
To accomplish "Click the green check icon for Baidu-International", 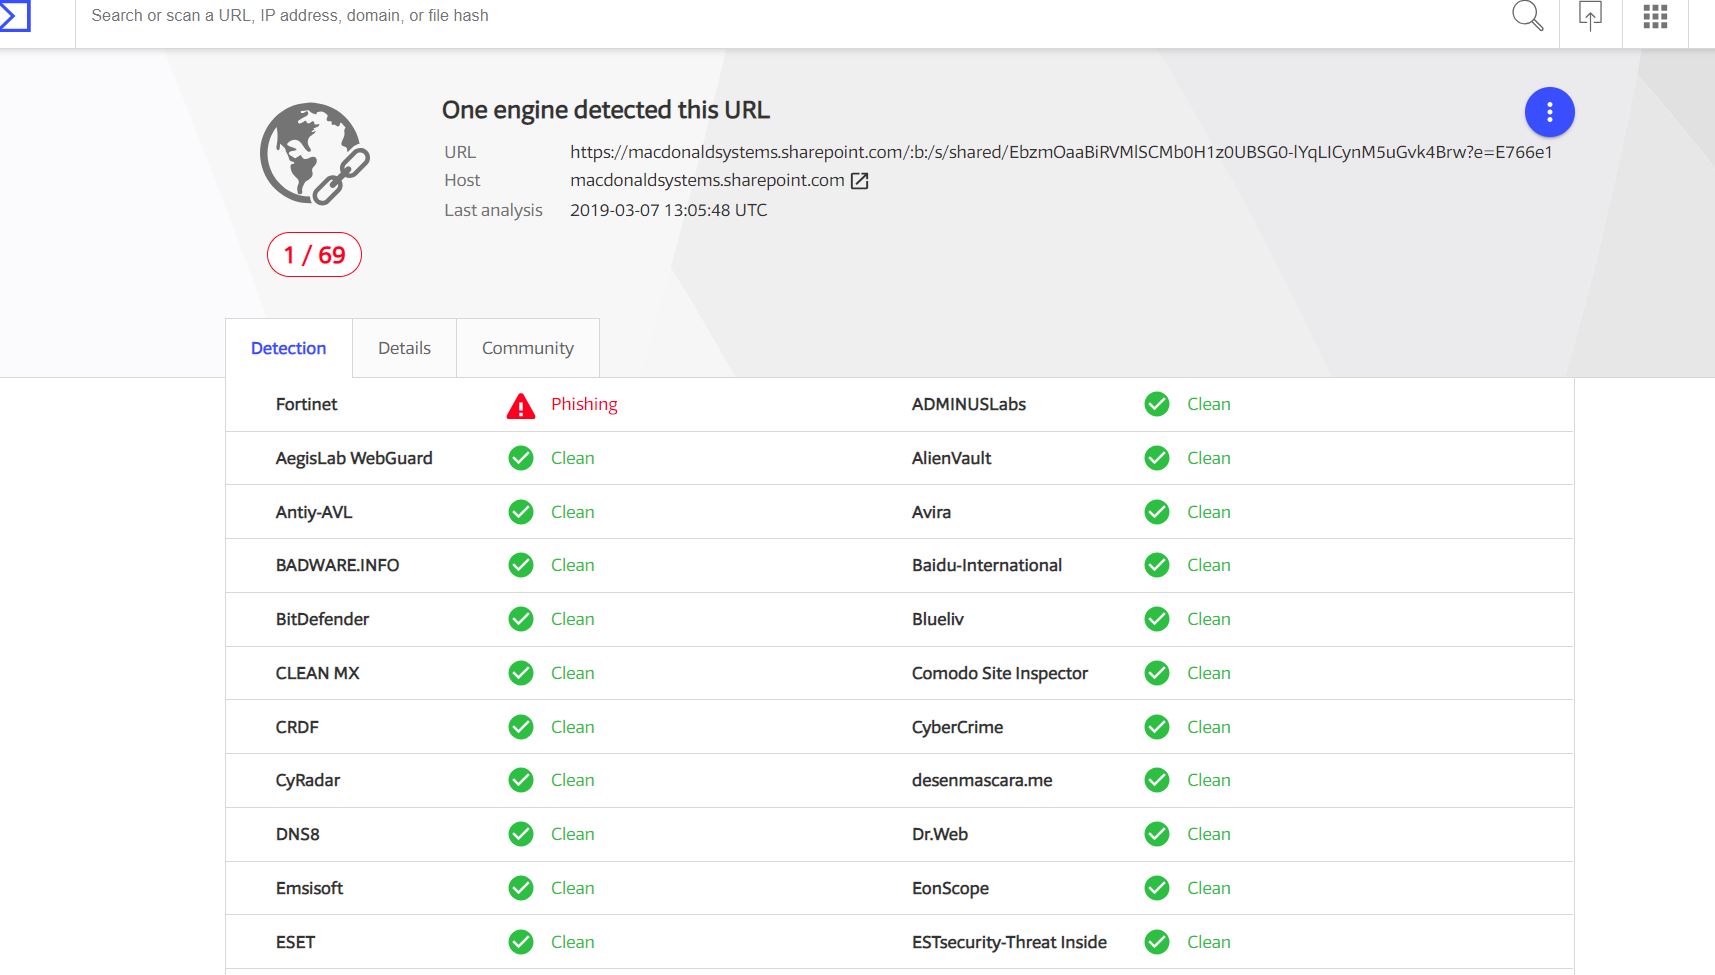I will 1157,565.
